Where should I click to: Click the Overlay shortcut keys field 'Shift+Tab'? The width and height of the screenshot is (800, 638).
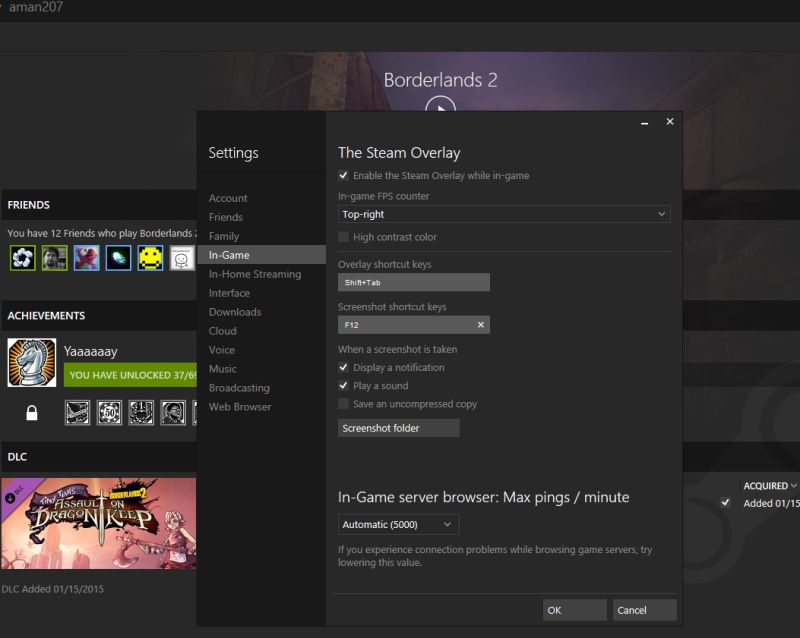point(414,282)
